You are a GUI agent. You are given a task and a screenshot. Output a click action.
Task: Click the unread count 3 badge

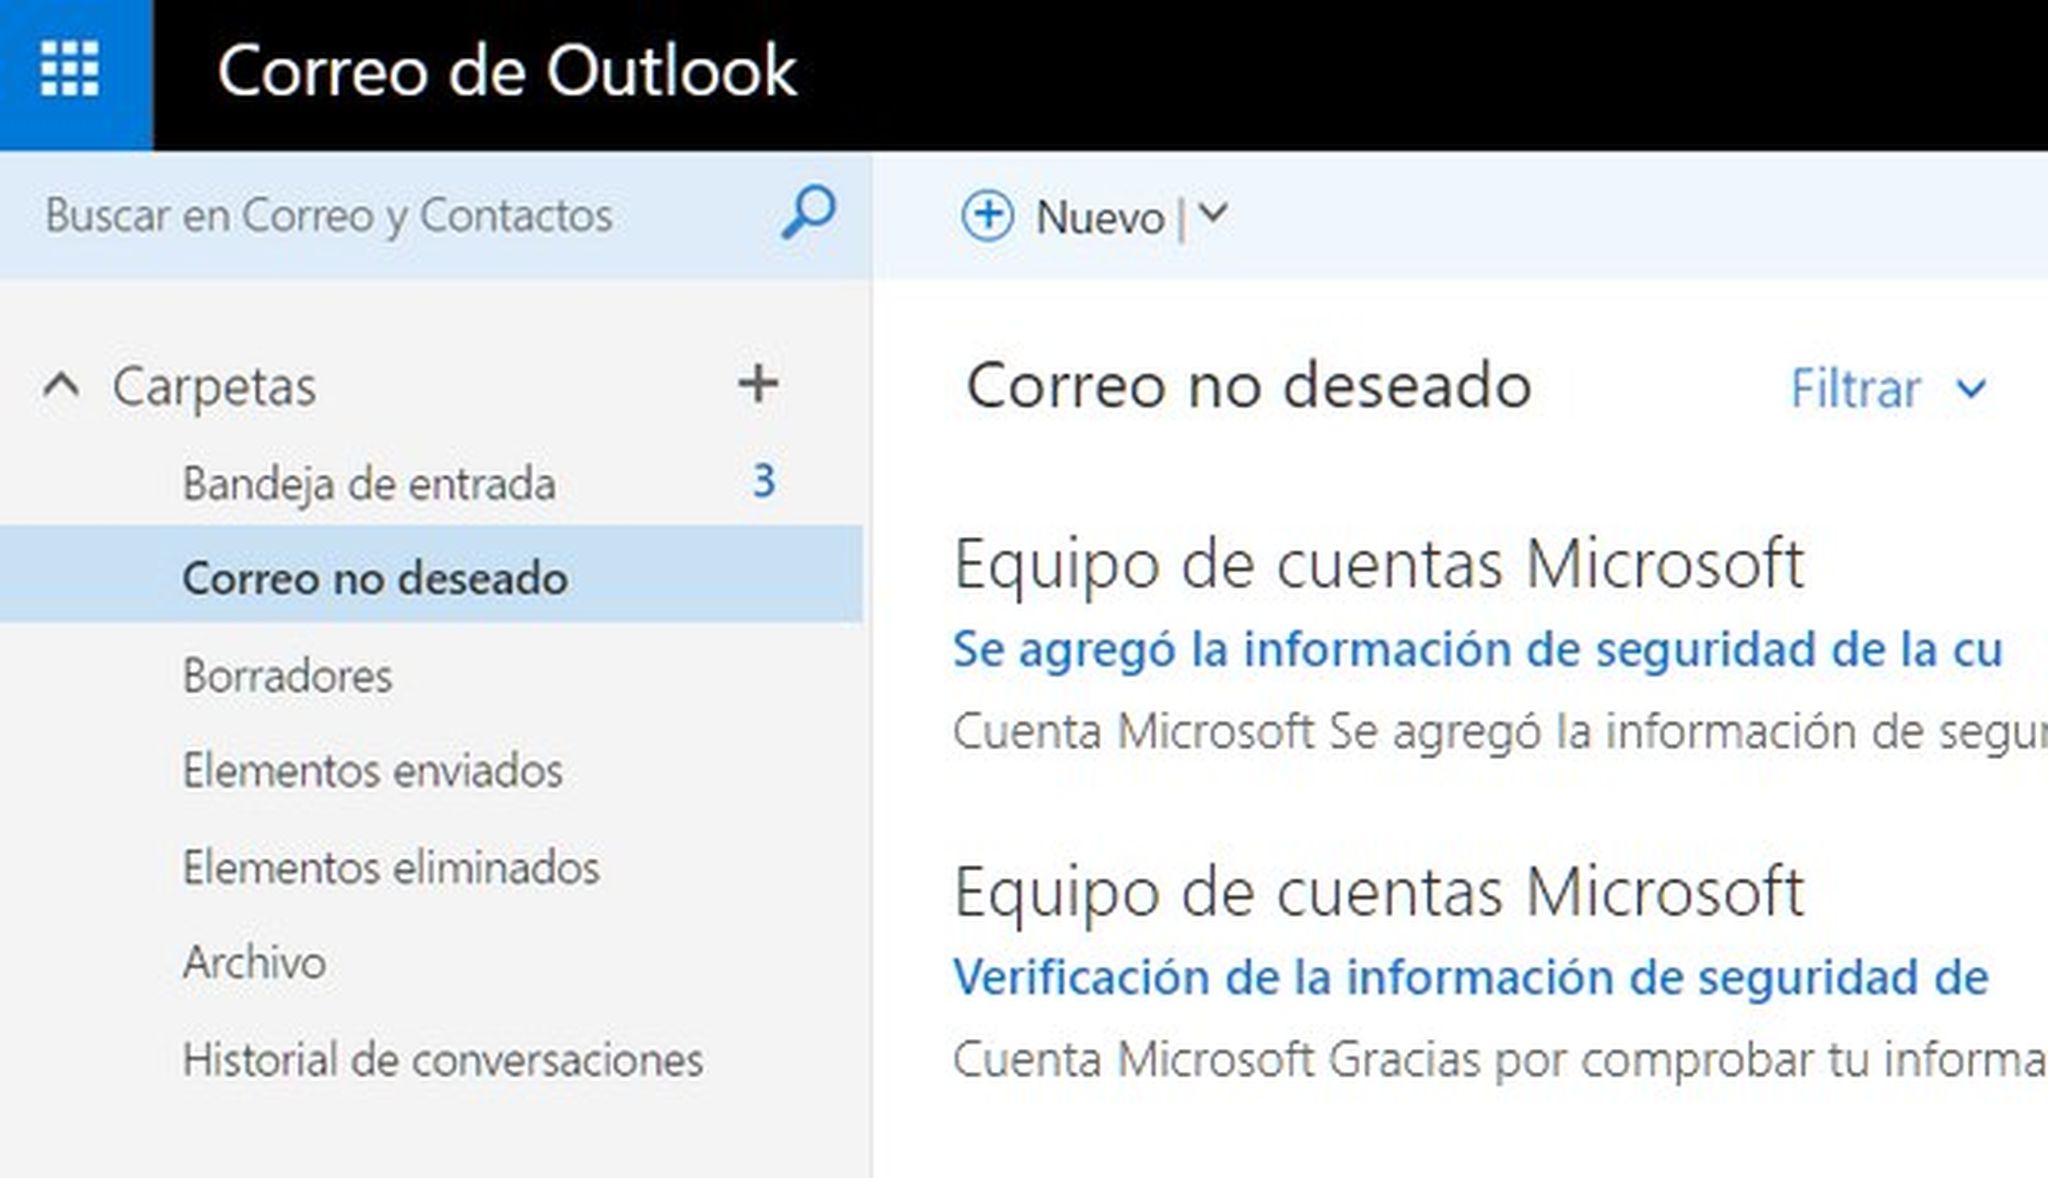tap(764, 482)
